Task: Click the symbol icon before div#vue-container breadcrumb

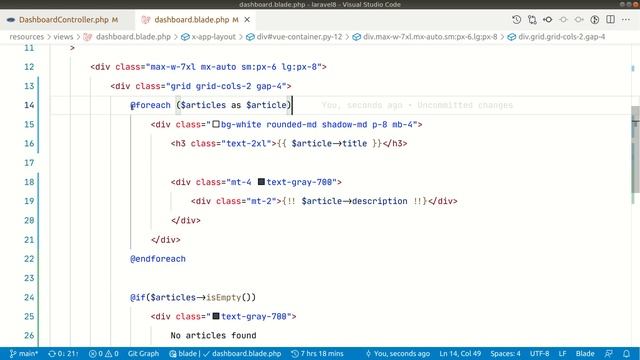Action: click(250, 37)
